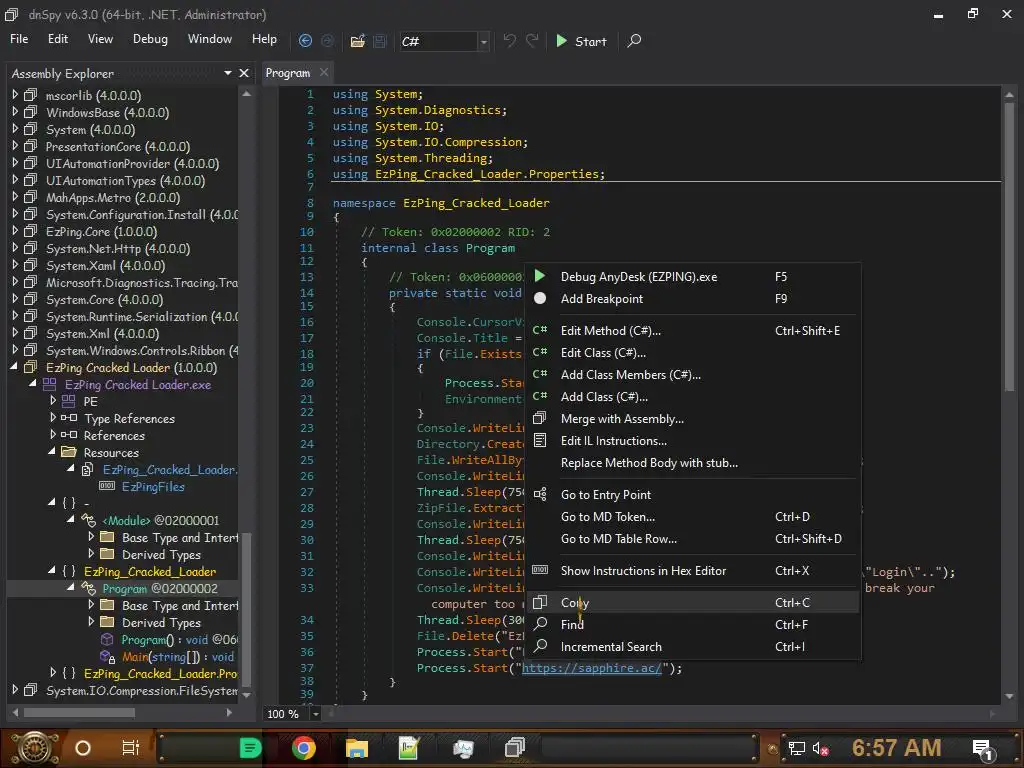Click the search magnifier toolbar icon
This screenshot has height=768, width=1024.
[x=634, y=41]
